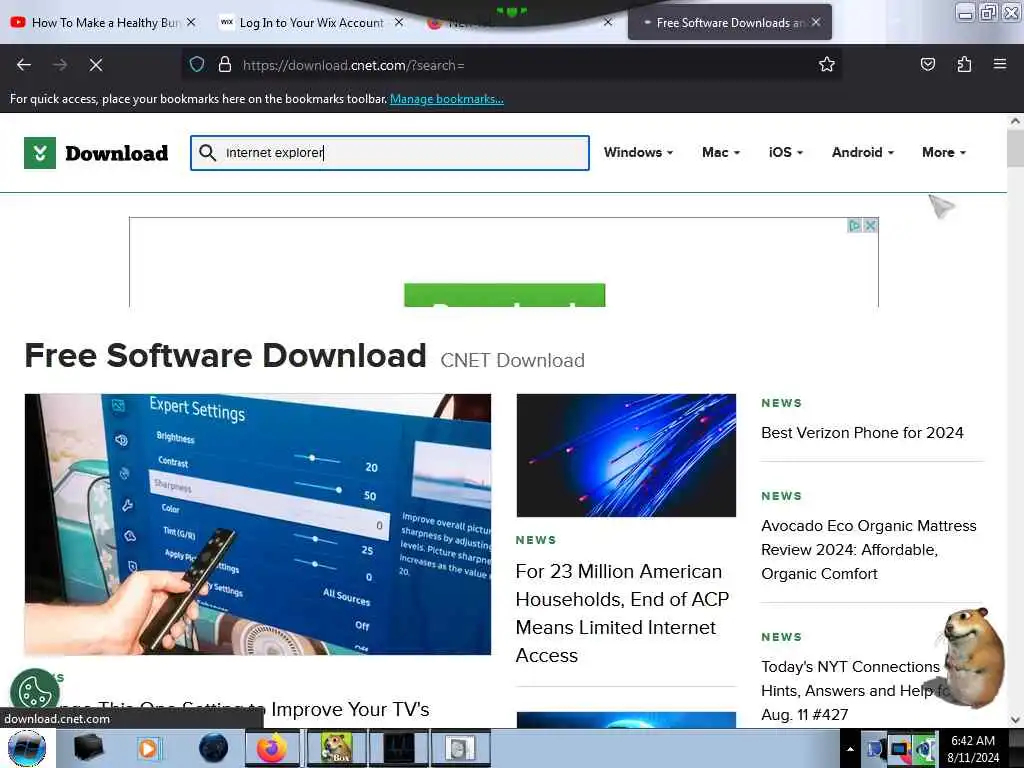The width and height of the screenshot is (1024, 768).
Task: Close the How To Make a Healthy tab
Action: (191, 22)
